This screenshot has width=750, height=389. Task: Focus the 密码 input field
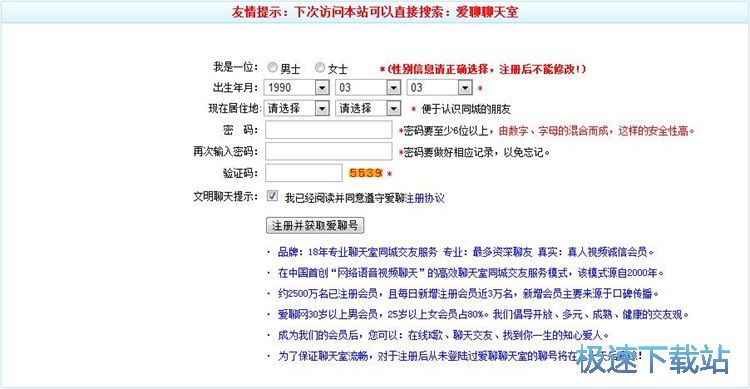[x=329, y=130]
